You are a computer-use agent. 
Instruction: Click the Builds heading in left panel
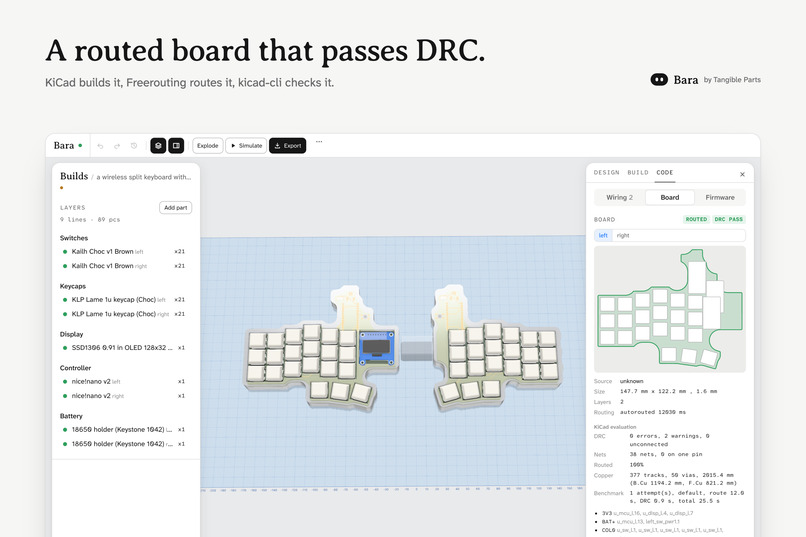pyautogui.click(x=74, y=176)
